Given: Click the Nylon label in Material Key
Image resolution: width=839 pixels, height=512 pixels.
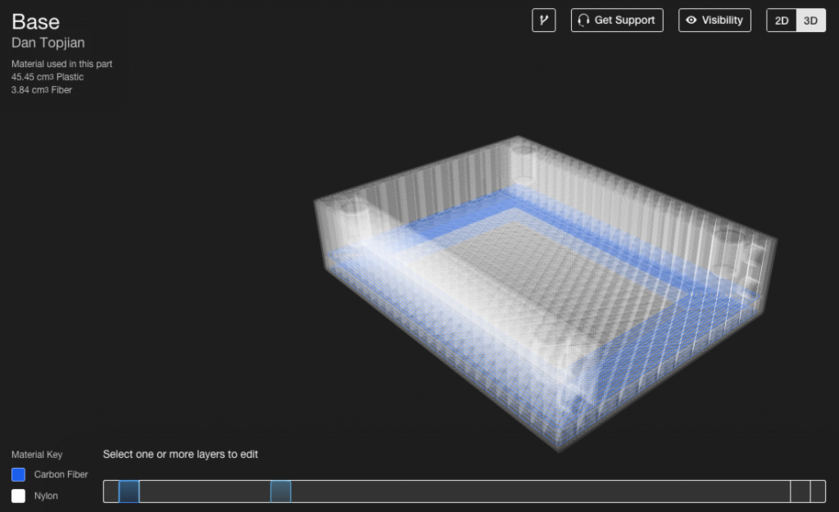Looking at the screenshot, I should 46,495.
